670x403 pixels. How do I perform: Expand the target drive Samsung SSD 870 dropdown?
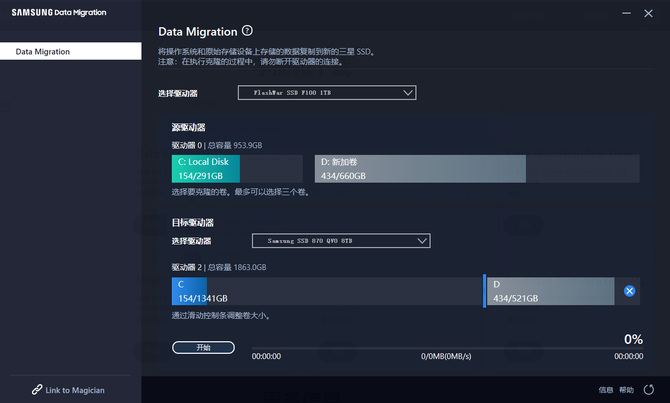tap(340, 241)
